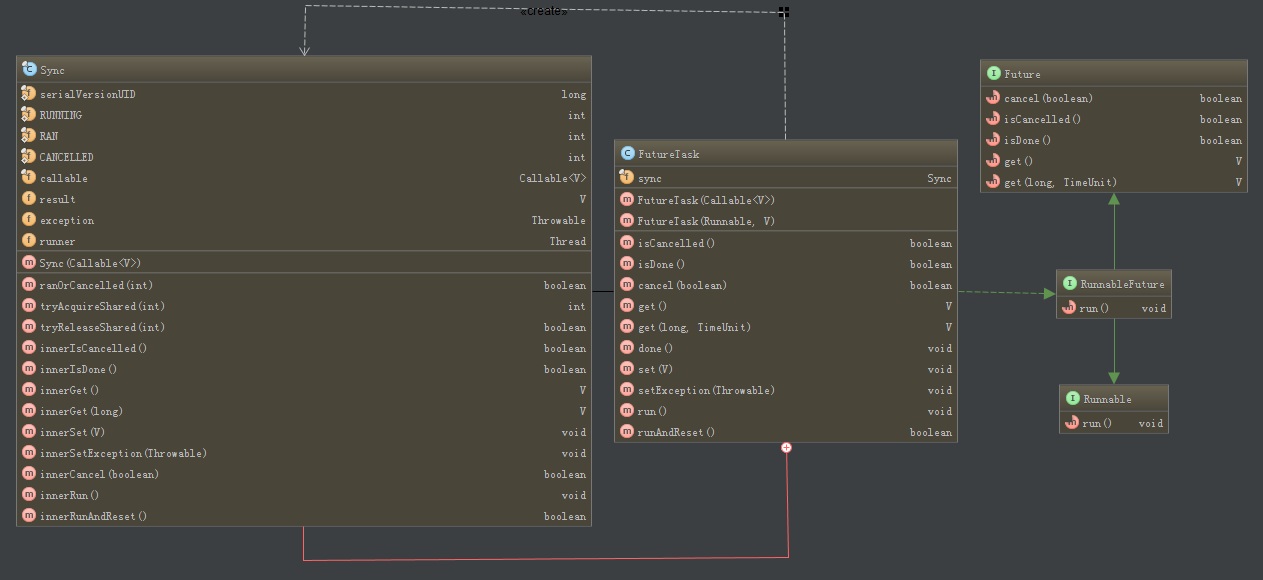Select the FutureTask(Runnable, V) constructor
1263x580 pixels.
[x=786, y=221]
